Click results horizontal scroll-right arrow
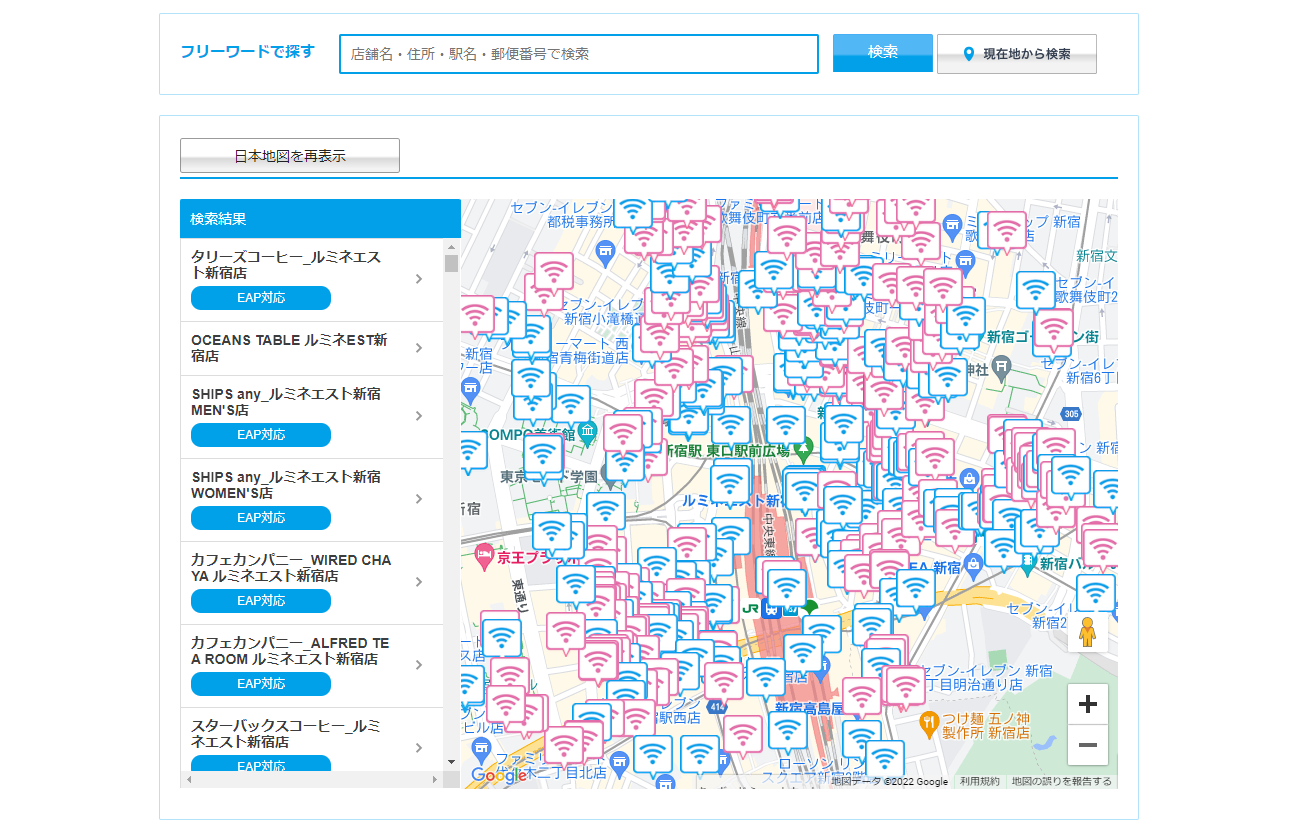Screen dimensions: 1305x832 click(435, 779)
